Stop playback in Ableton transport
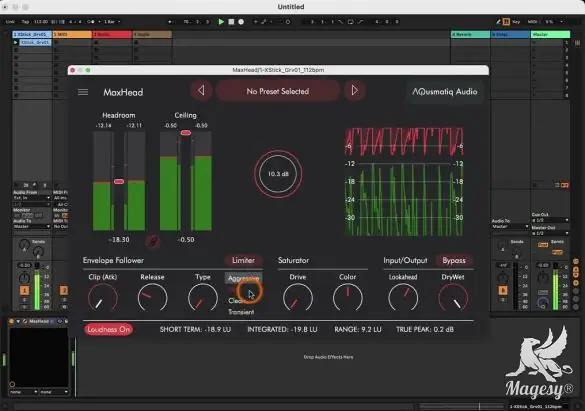585x411 pixels. [231, 22]
